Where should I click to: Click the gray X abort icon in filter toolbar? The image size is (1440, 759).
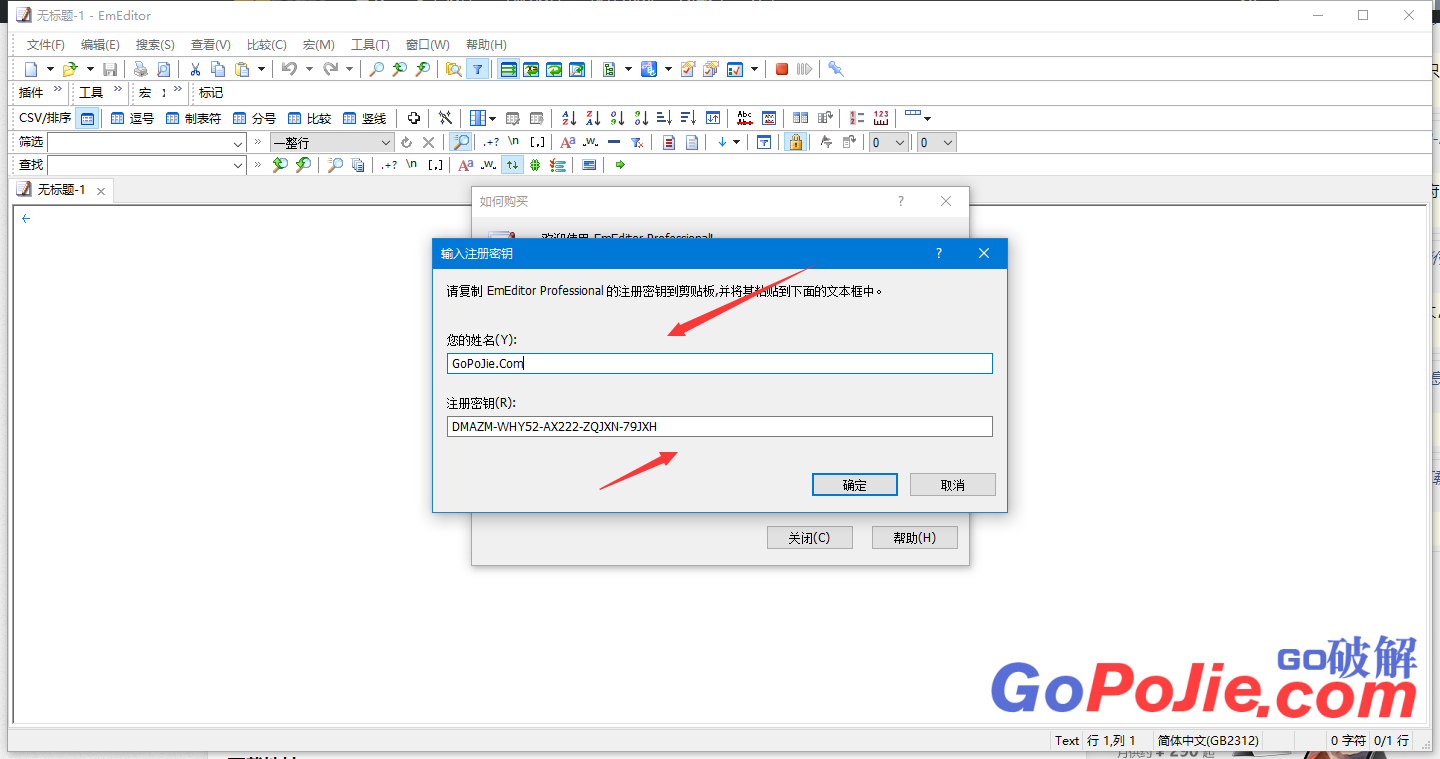[x=428, y=142]
